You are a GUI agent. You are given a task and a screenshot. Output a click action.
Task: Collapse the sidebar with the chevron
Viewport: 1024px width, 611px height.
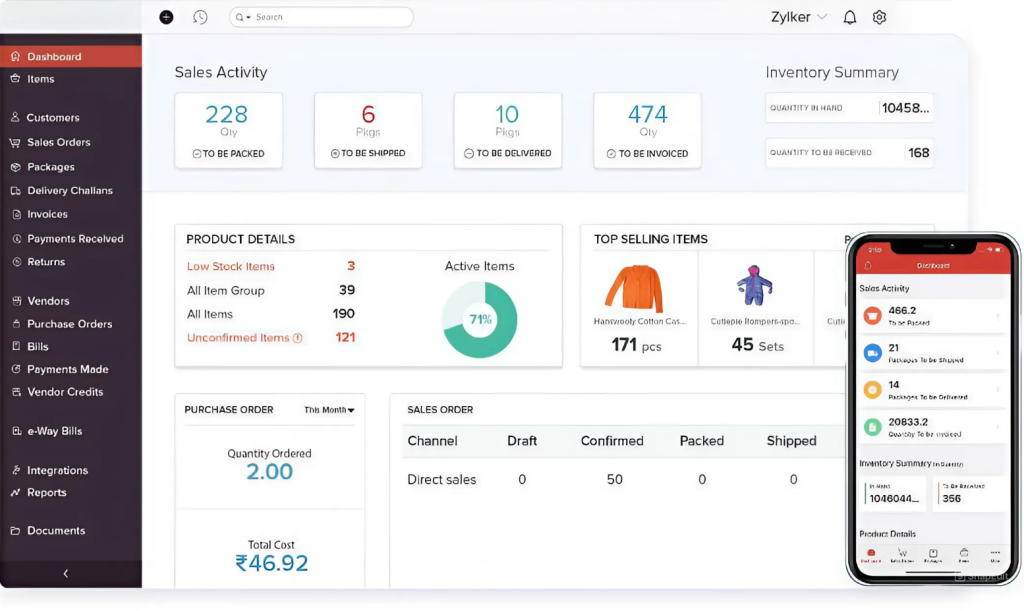[66, 573]
